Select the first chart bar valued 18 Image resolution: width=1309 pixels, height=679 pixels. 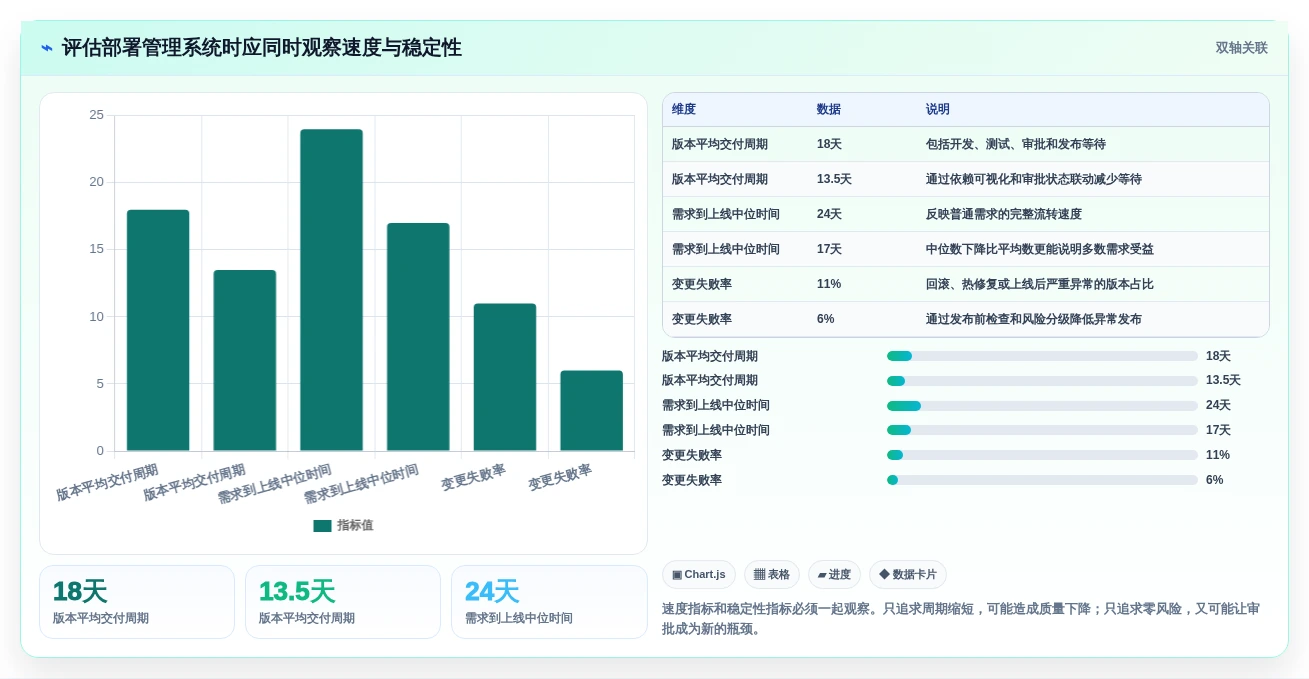tap(158, 330)
